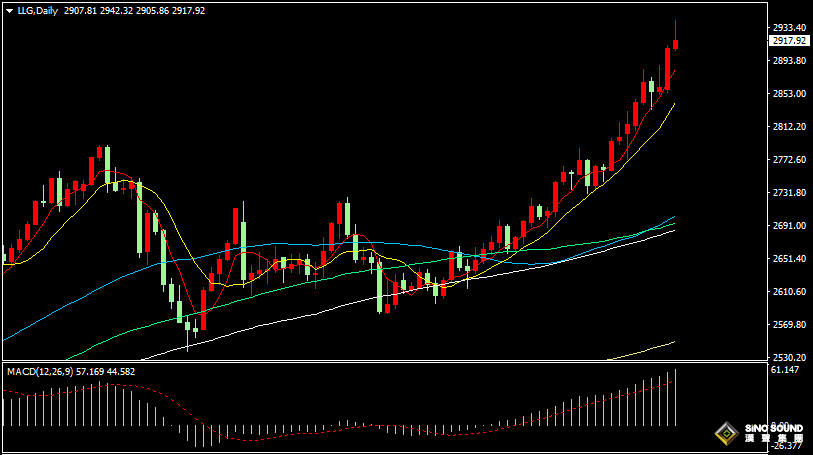Select the short yellow line at chart's bottom-right
Screen dimensions: 813x455
643,351
